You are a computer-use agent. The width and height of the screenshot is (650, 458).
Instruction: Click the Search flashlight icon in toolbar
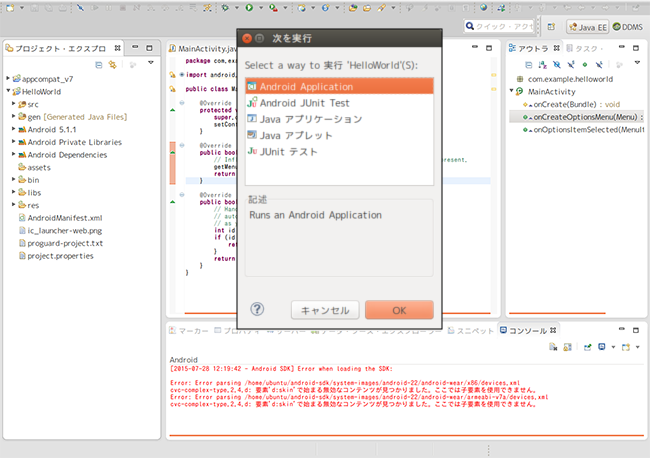382,7
